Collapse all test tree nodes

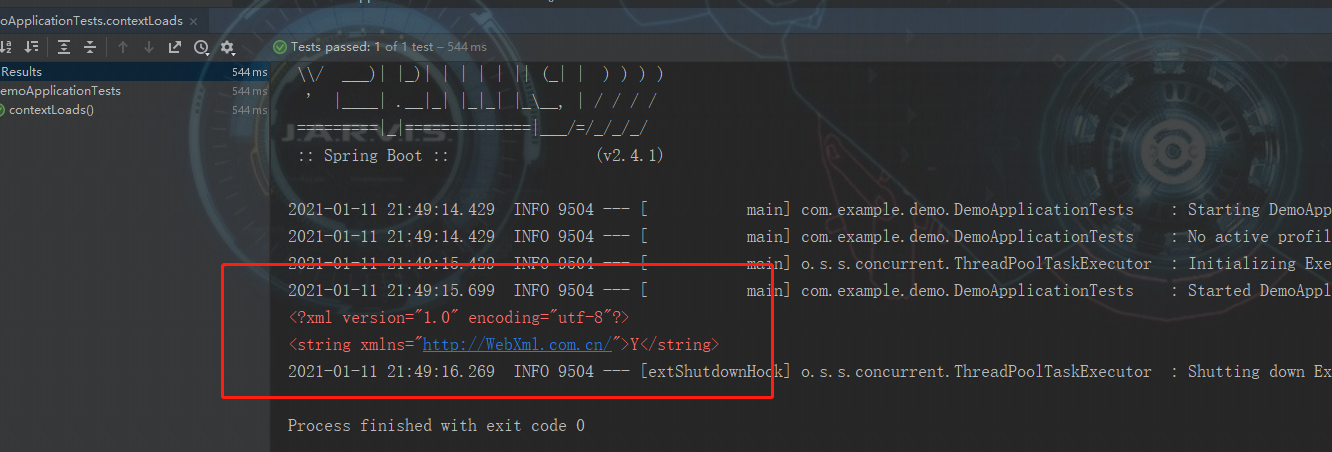tap(90, 47)
